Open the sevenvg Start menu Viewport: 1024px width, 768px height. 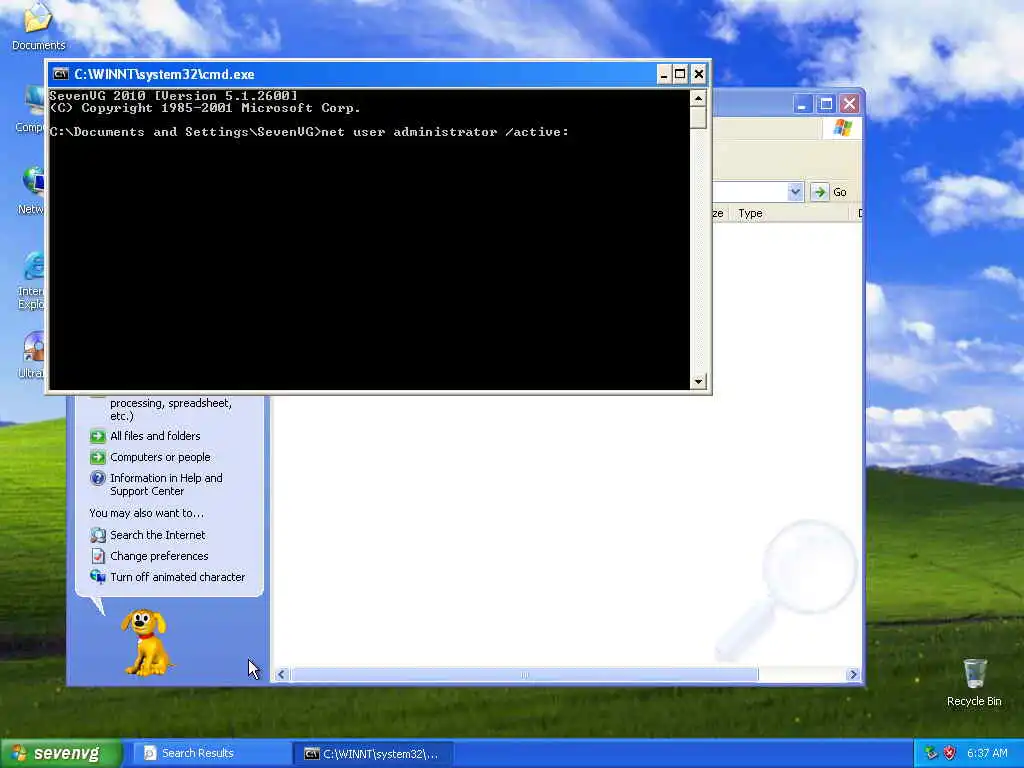click(x=61, y=754)
